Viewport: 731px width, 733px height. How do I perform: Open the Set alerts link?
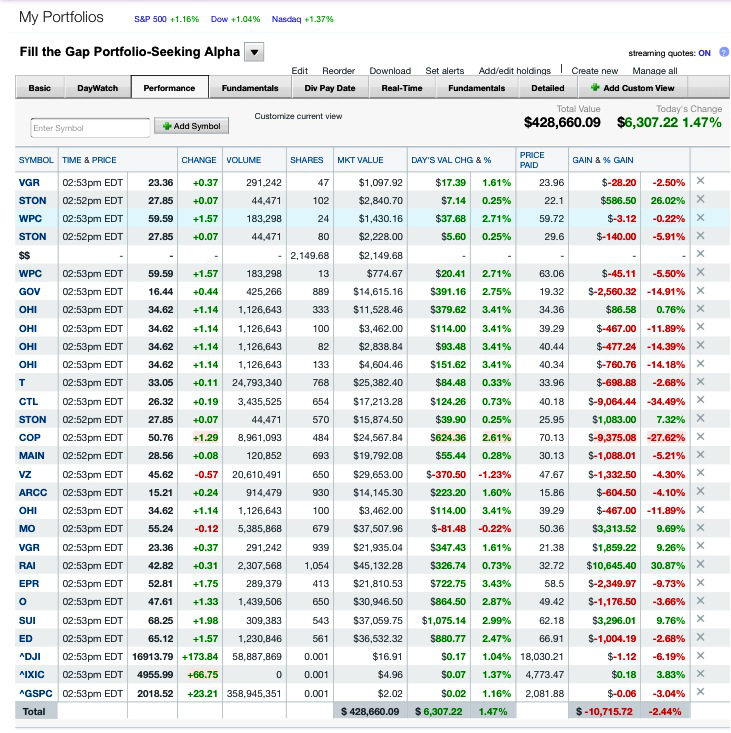444,71
